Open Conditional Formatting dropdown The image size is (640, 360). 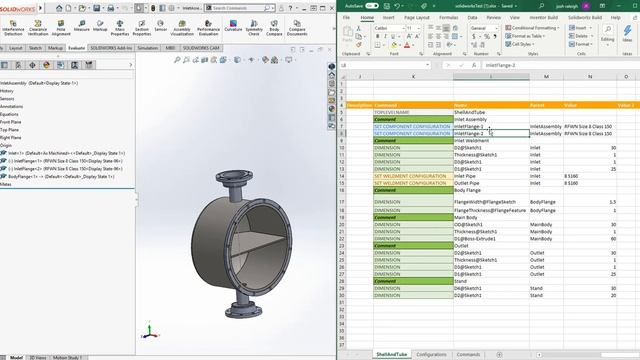pyautogui.click(x=532, y=28)
